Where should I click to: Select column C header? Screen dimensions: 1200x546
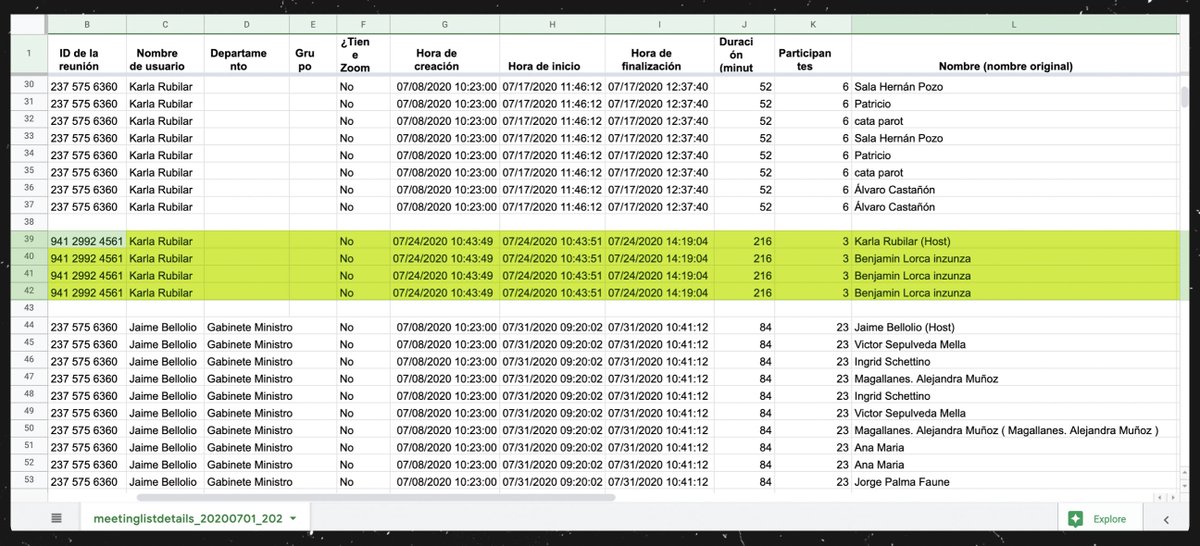(166, 23)
